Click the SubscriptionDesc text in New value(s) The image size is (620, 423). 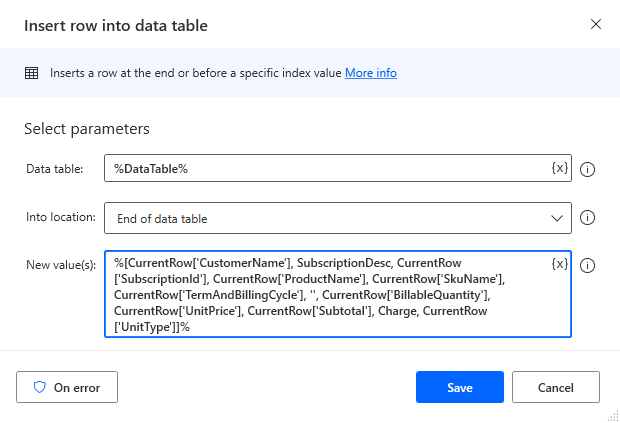click(344, 263)
